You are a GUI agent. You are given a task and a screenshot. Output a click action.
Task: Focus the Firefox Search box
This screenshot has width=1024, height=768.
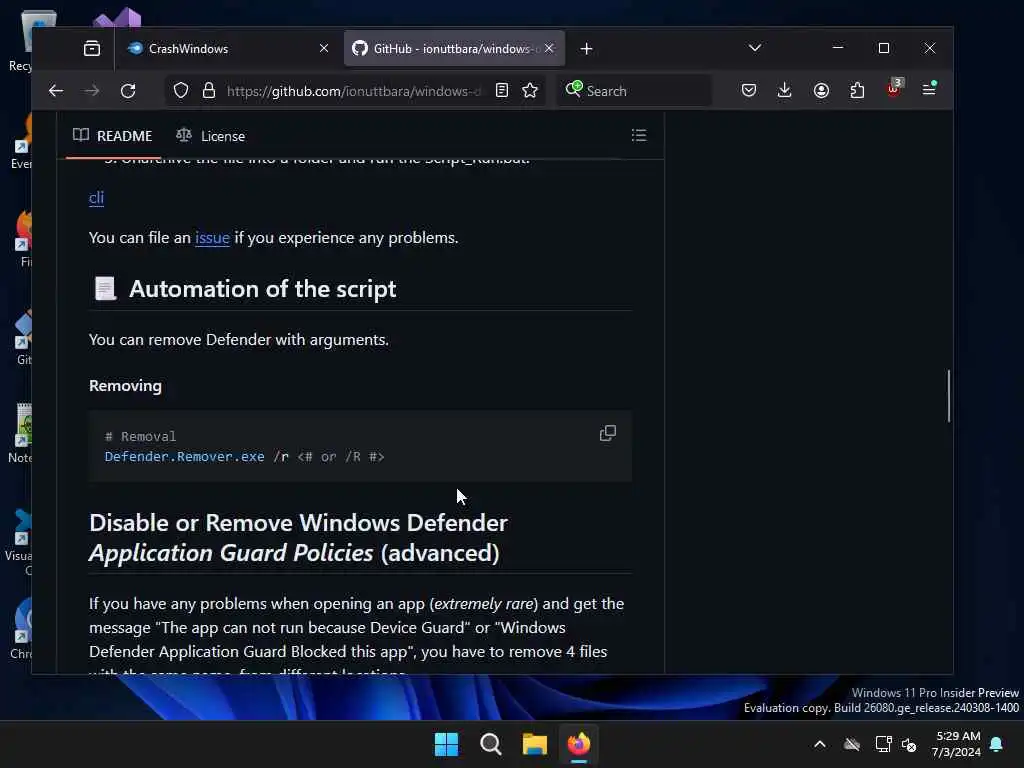point(635,91)
